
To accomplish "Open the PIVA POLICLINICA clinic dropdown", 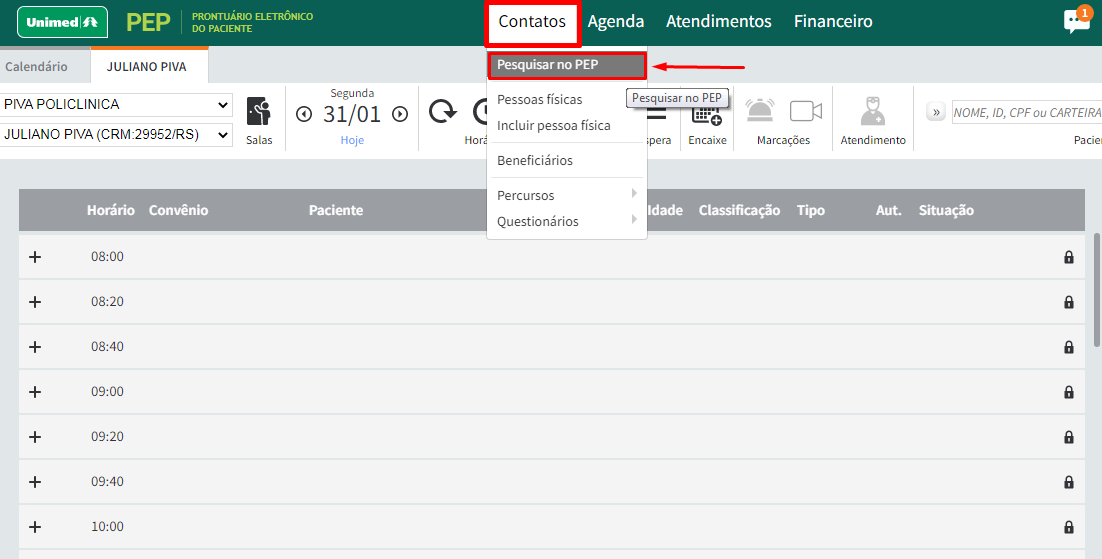I will (x=116, y=105).
